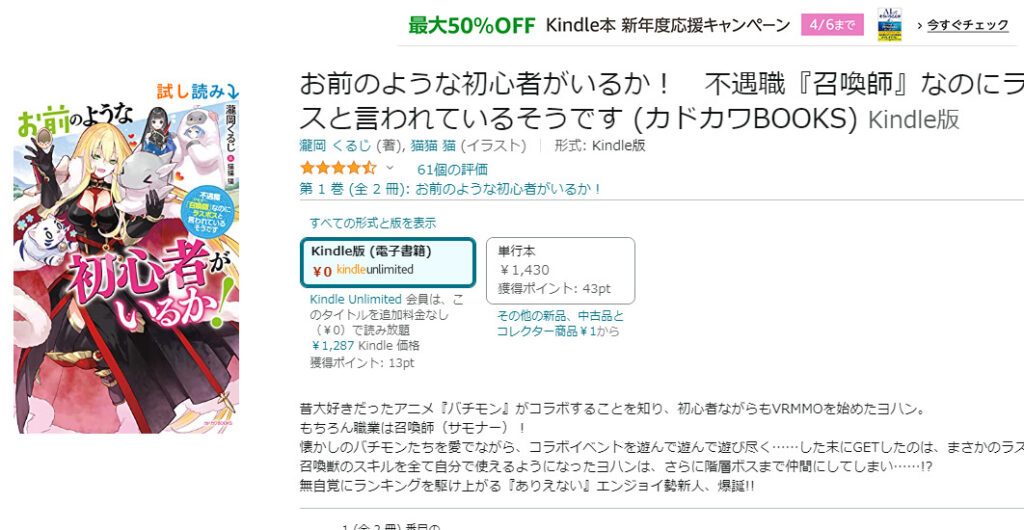The width and height of the screenshot is (1024, 530).
Task: Click the 今すぐチェック link
Action: [966, 25]
